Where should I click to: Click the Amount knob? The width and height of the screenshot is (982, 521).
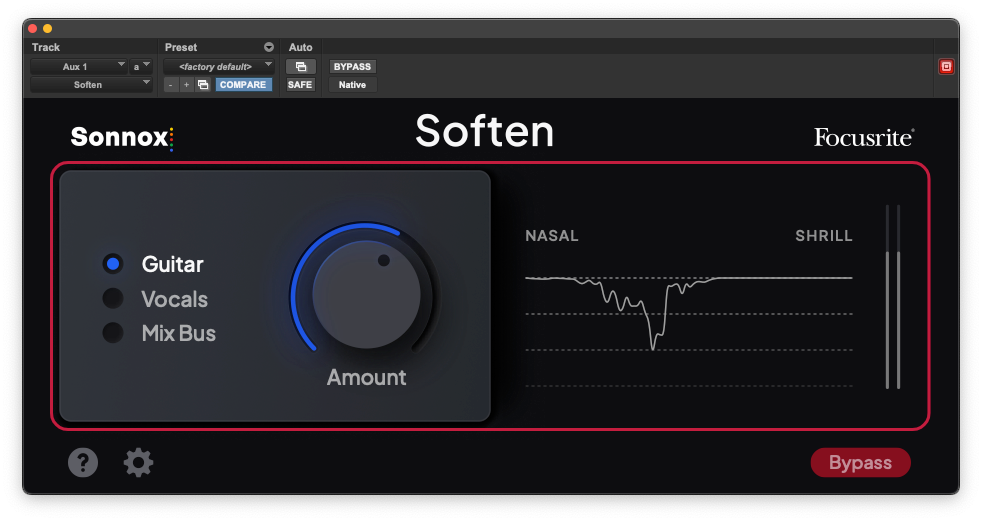pos(366,295)
